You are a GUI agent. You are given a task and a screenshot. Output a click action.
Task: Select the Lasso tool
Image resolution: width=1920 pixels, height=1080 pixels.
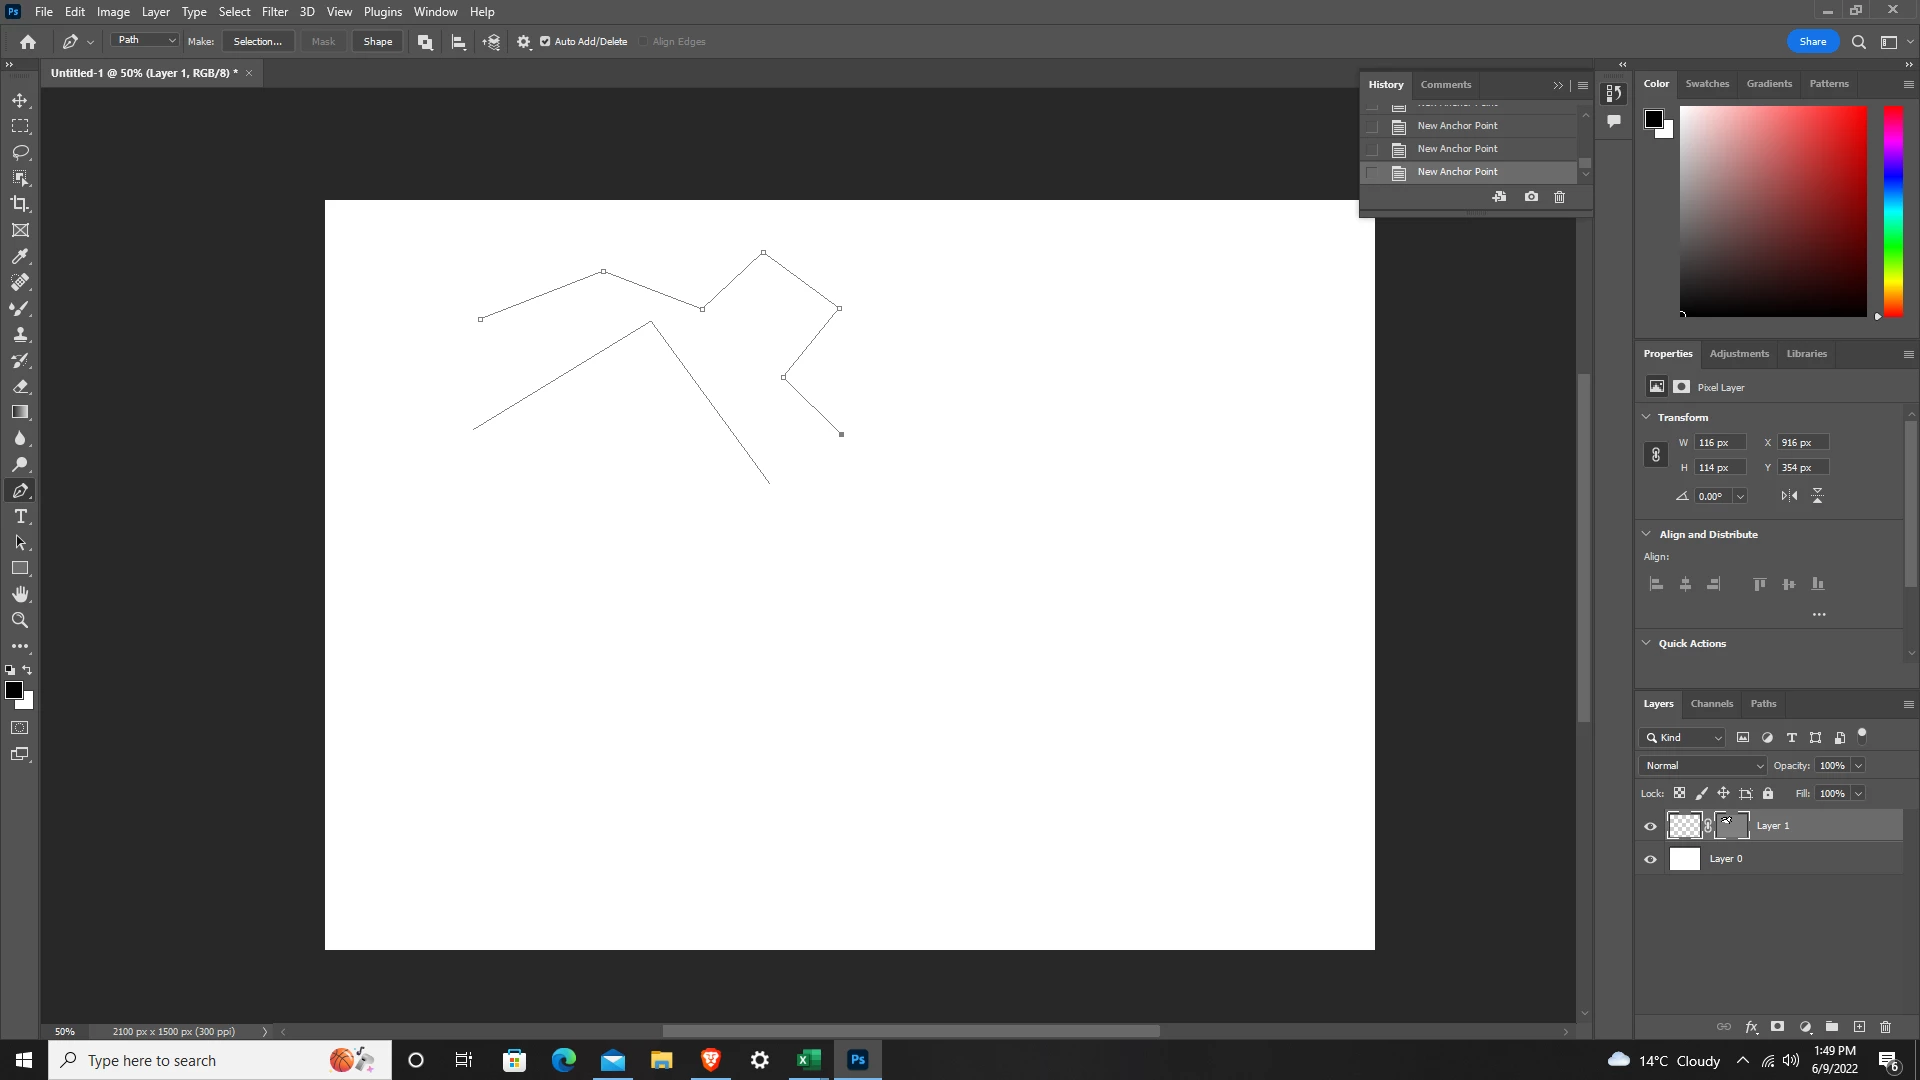pos(20,152)
